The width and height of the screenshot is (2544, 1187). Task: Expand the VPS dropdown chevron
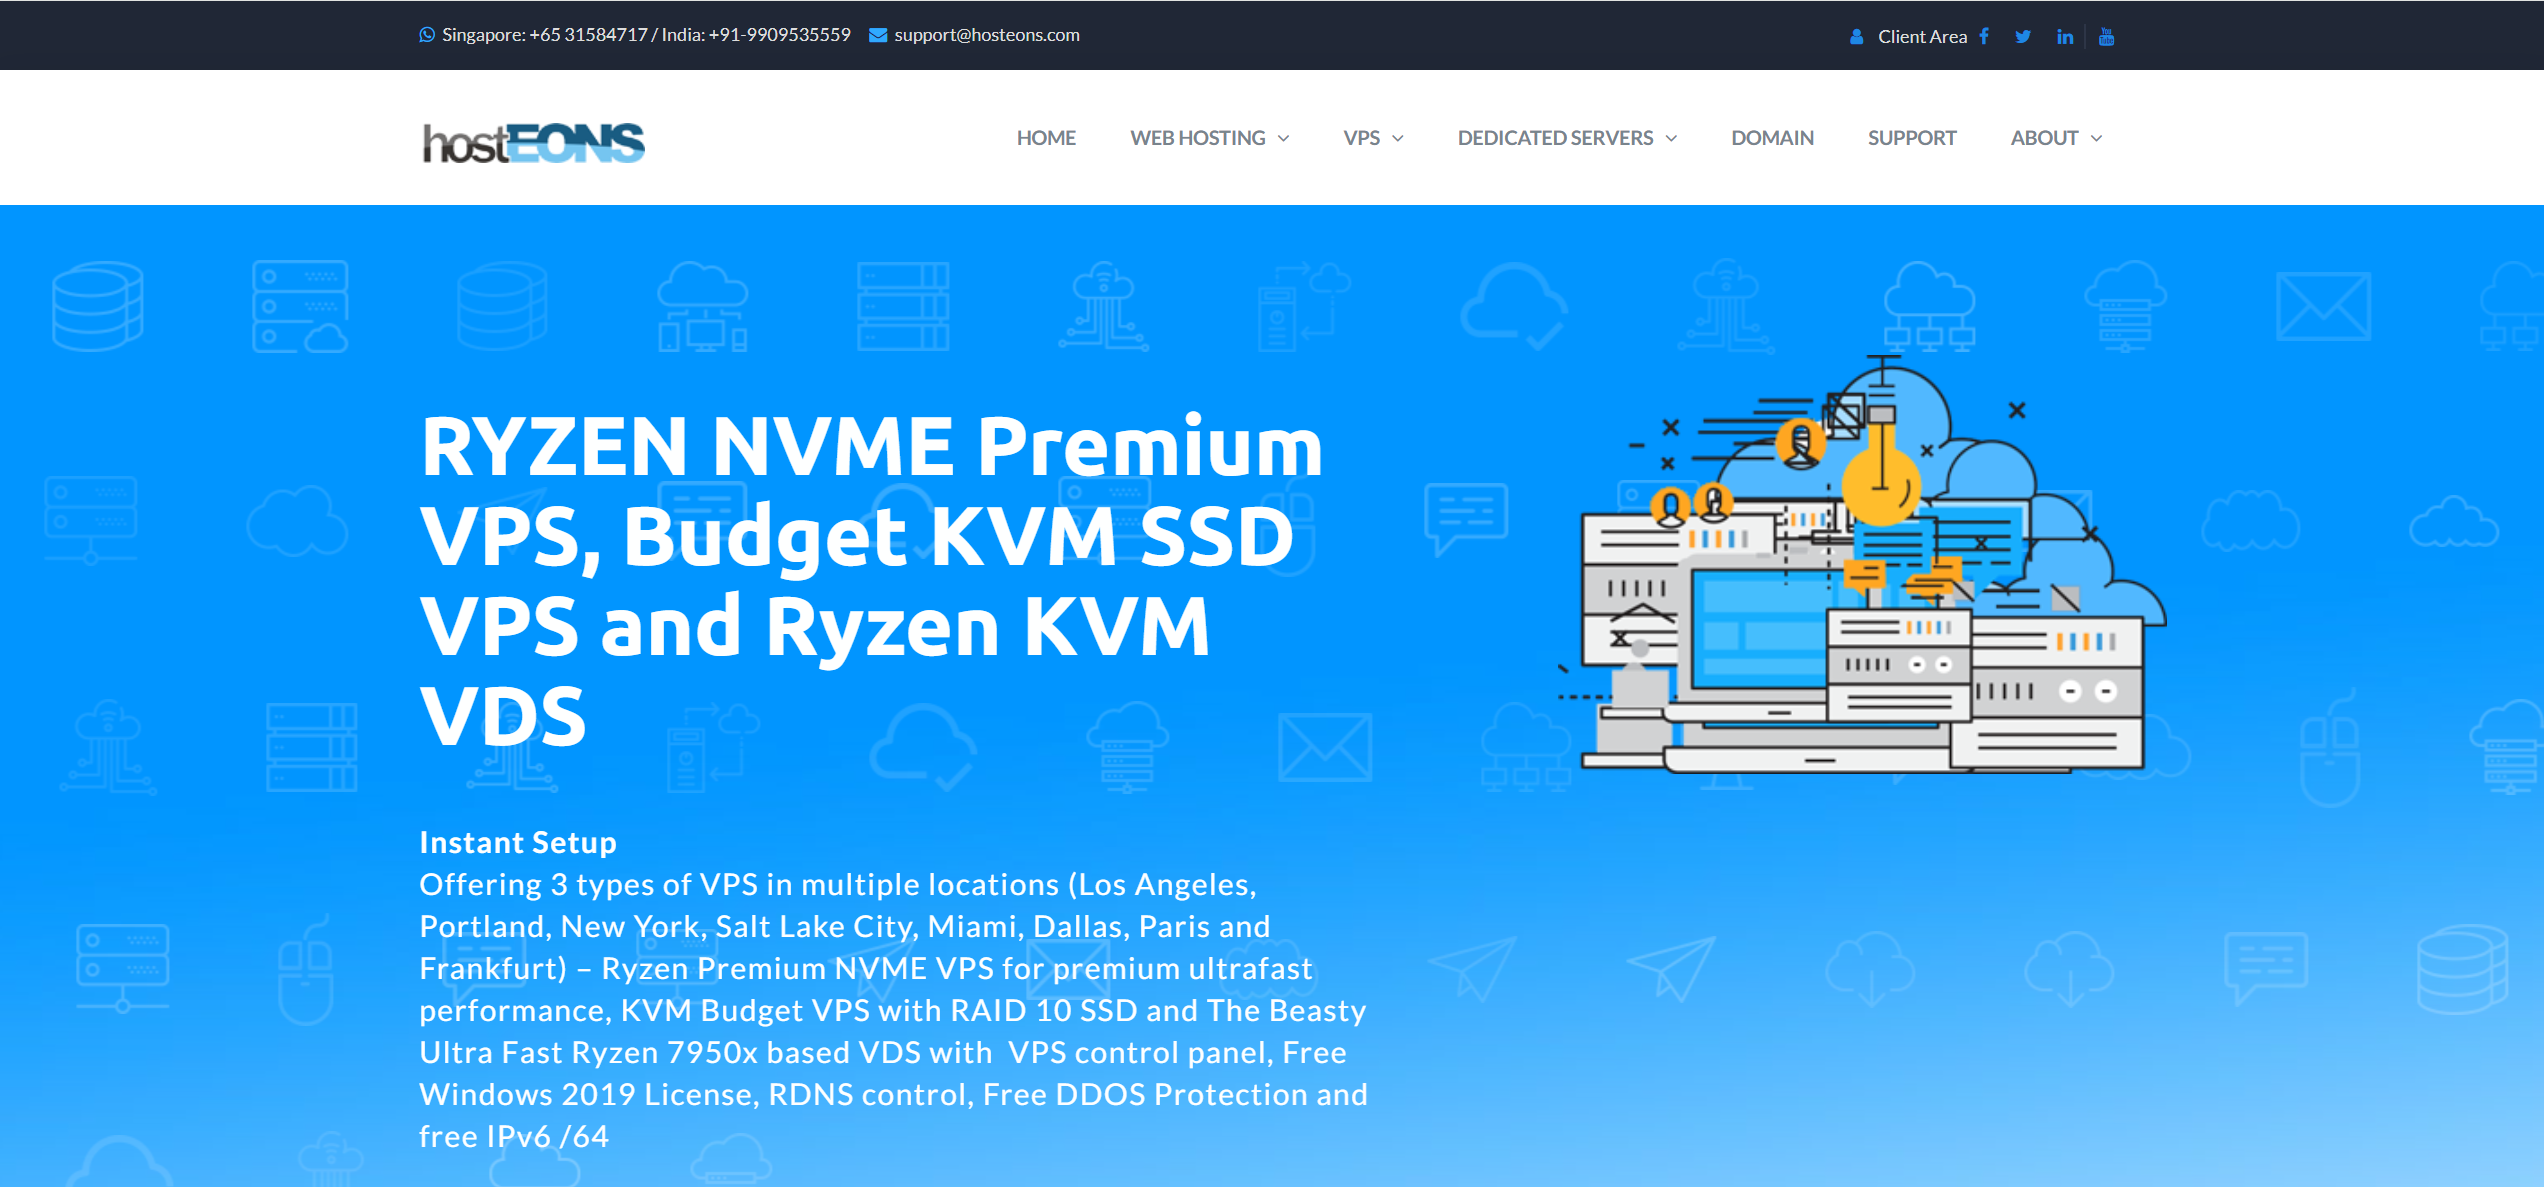click(x=1397, y=139)
